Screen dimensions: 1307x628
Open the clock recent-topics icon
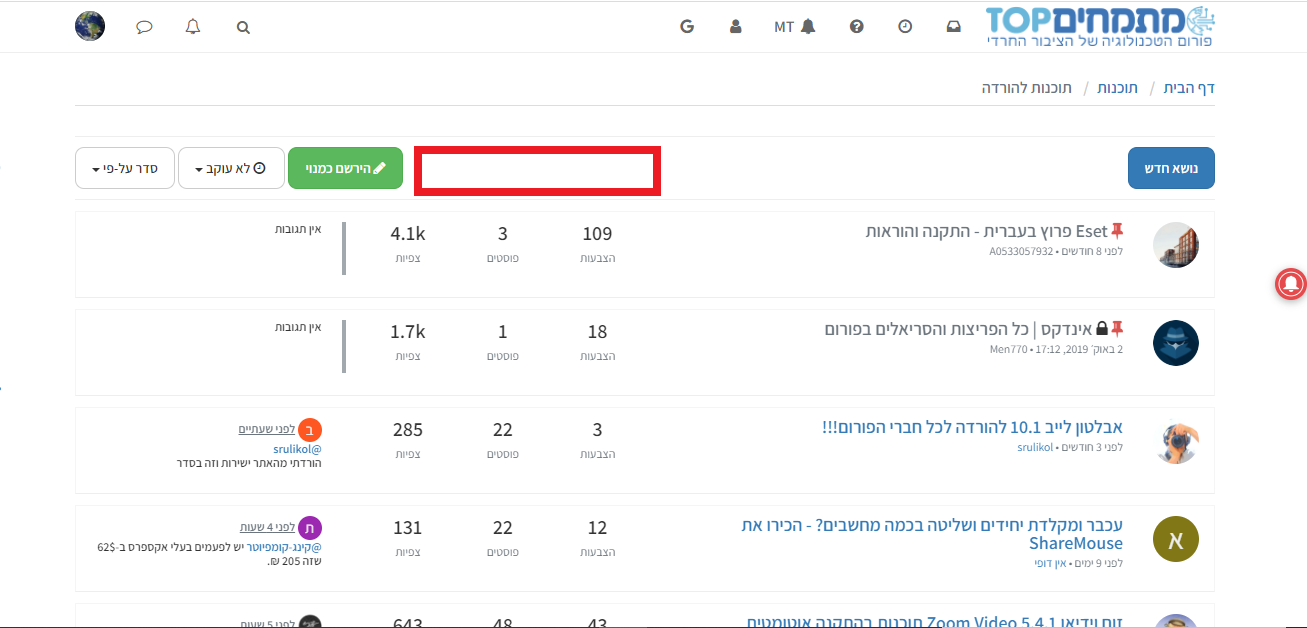(905, 27)
